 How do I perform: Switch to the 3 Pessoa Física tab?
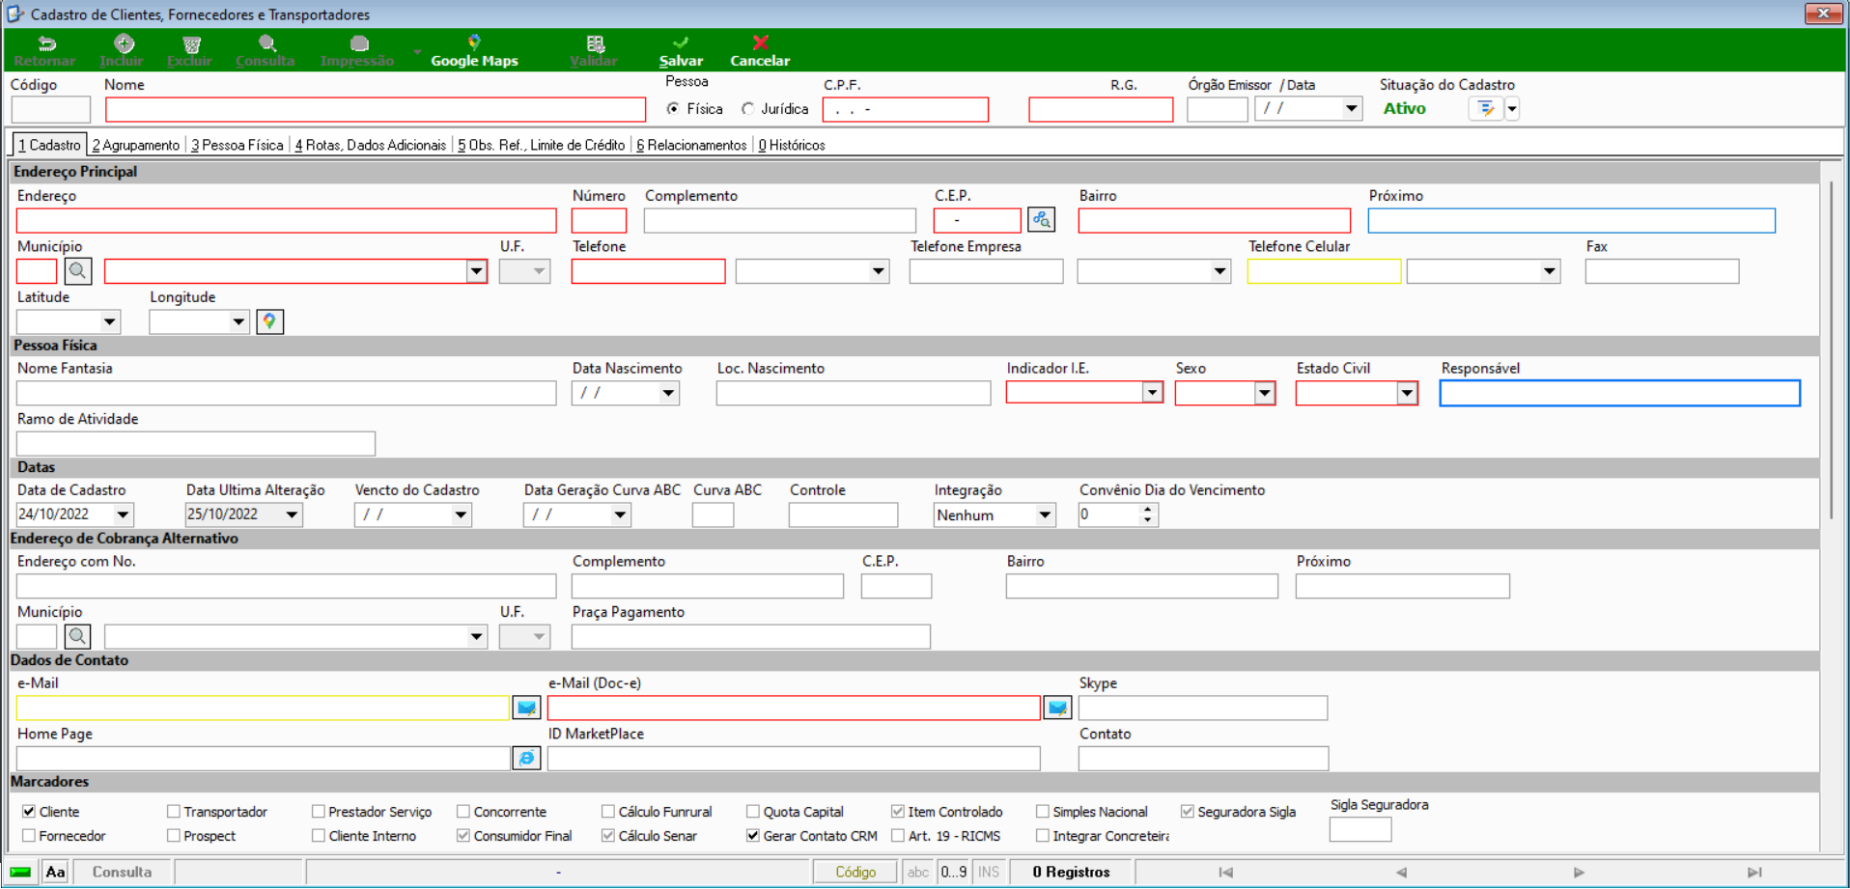pyautogui.click(x=237, y=145)
